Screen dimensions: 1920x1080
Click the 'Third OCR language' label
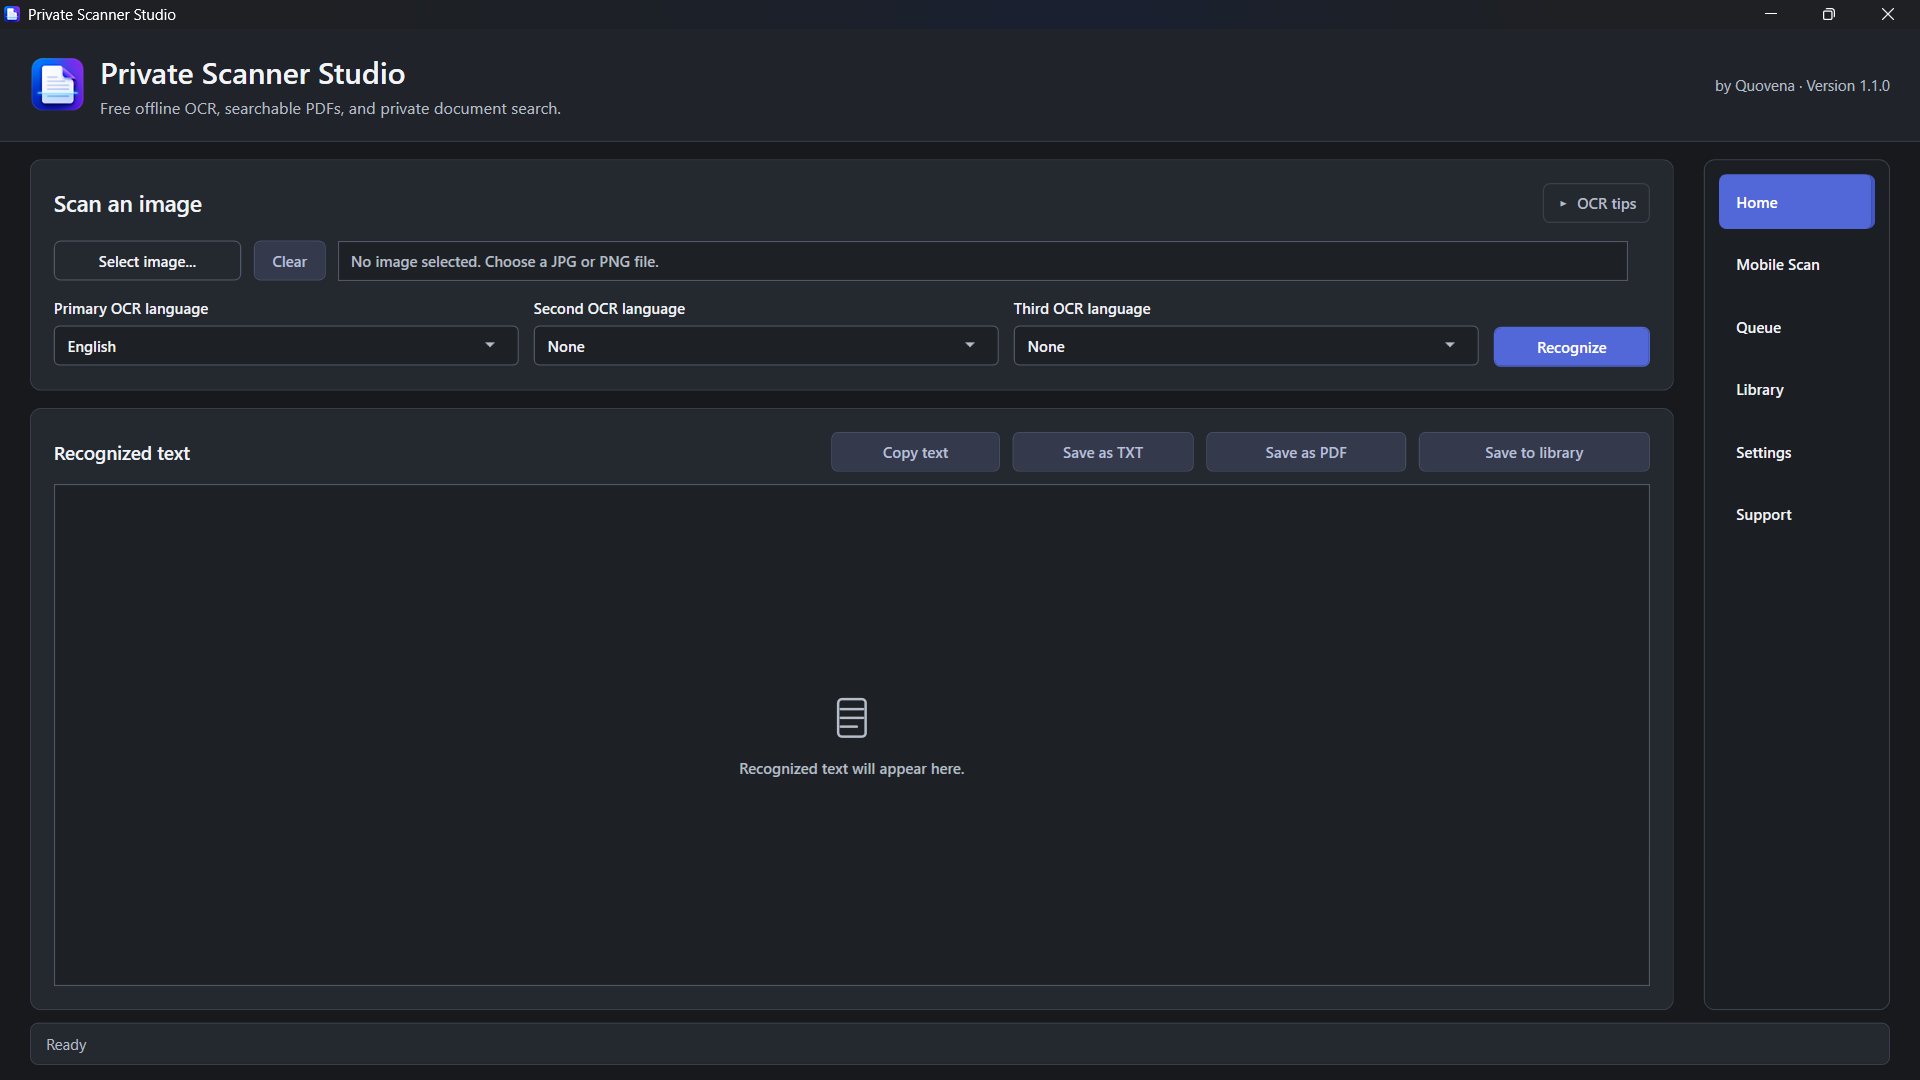1082,309
